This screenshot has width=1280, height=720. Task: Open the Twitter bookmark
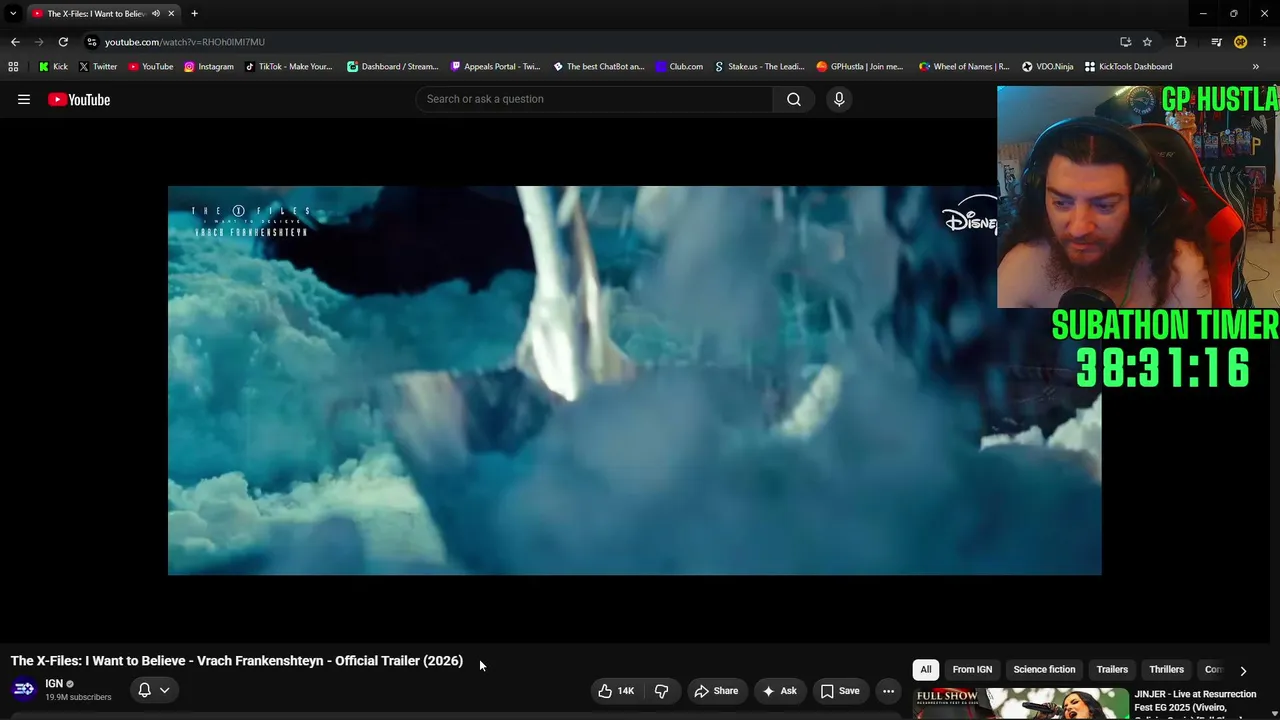click(97, 67)
